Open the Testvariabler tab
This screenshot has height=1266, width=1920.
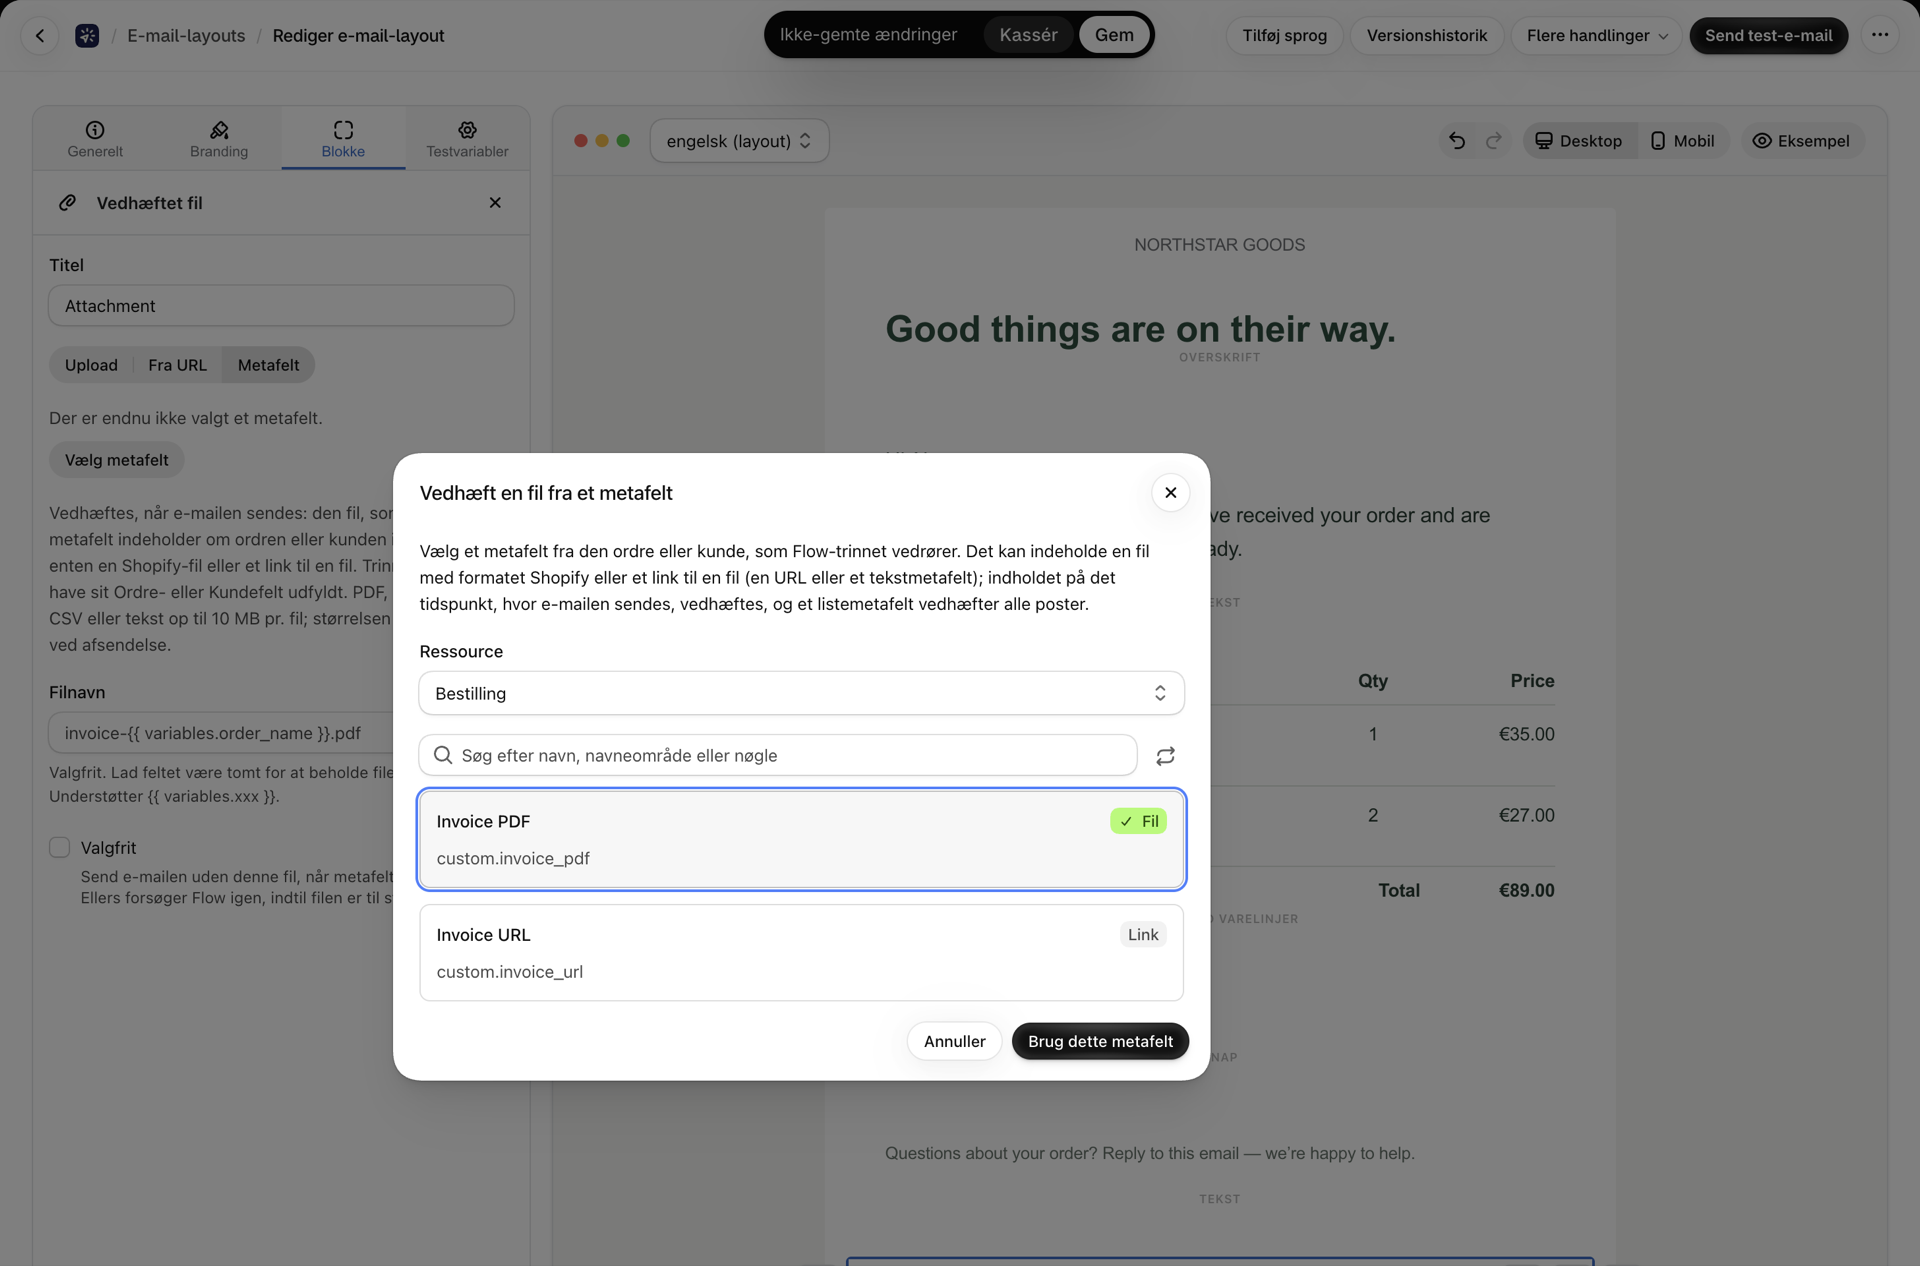(x=467, y=138)
